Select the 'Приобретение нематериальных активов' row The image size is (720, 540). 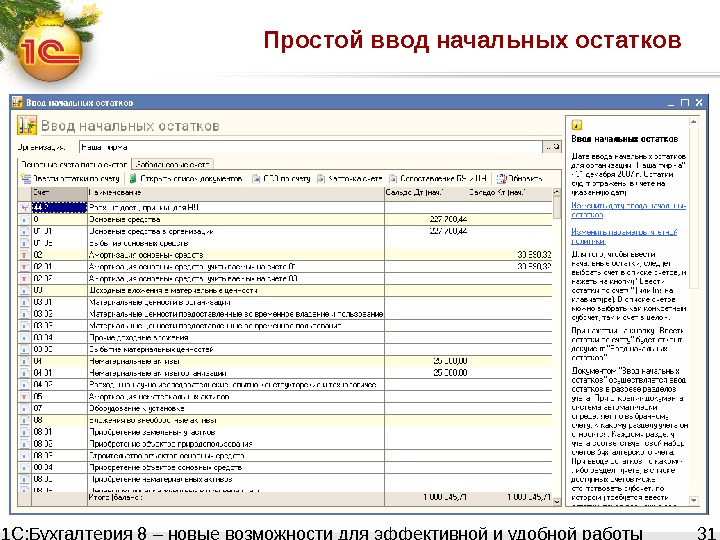pyautogui.click(x=286, y=479)
